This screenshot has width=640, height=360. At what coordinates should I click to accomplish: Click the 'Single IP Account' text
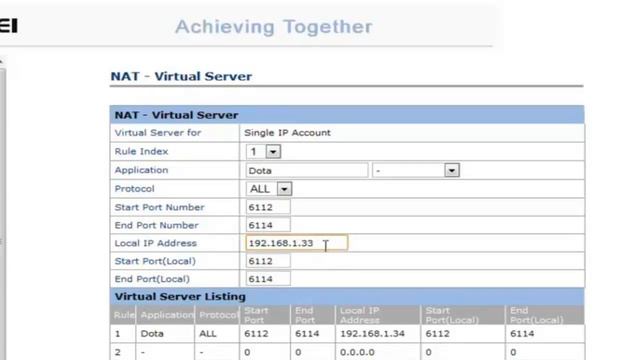point(287,133)
